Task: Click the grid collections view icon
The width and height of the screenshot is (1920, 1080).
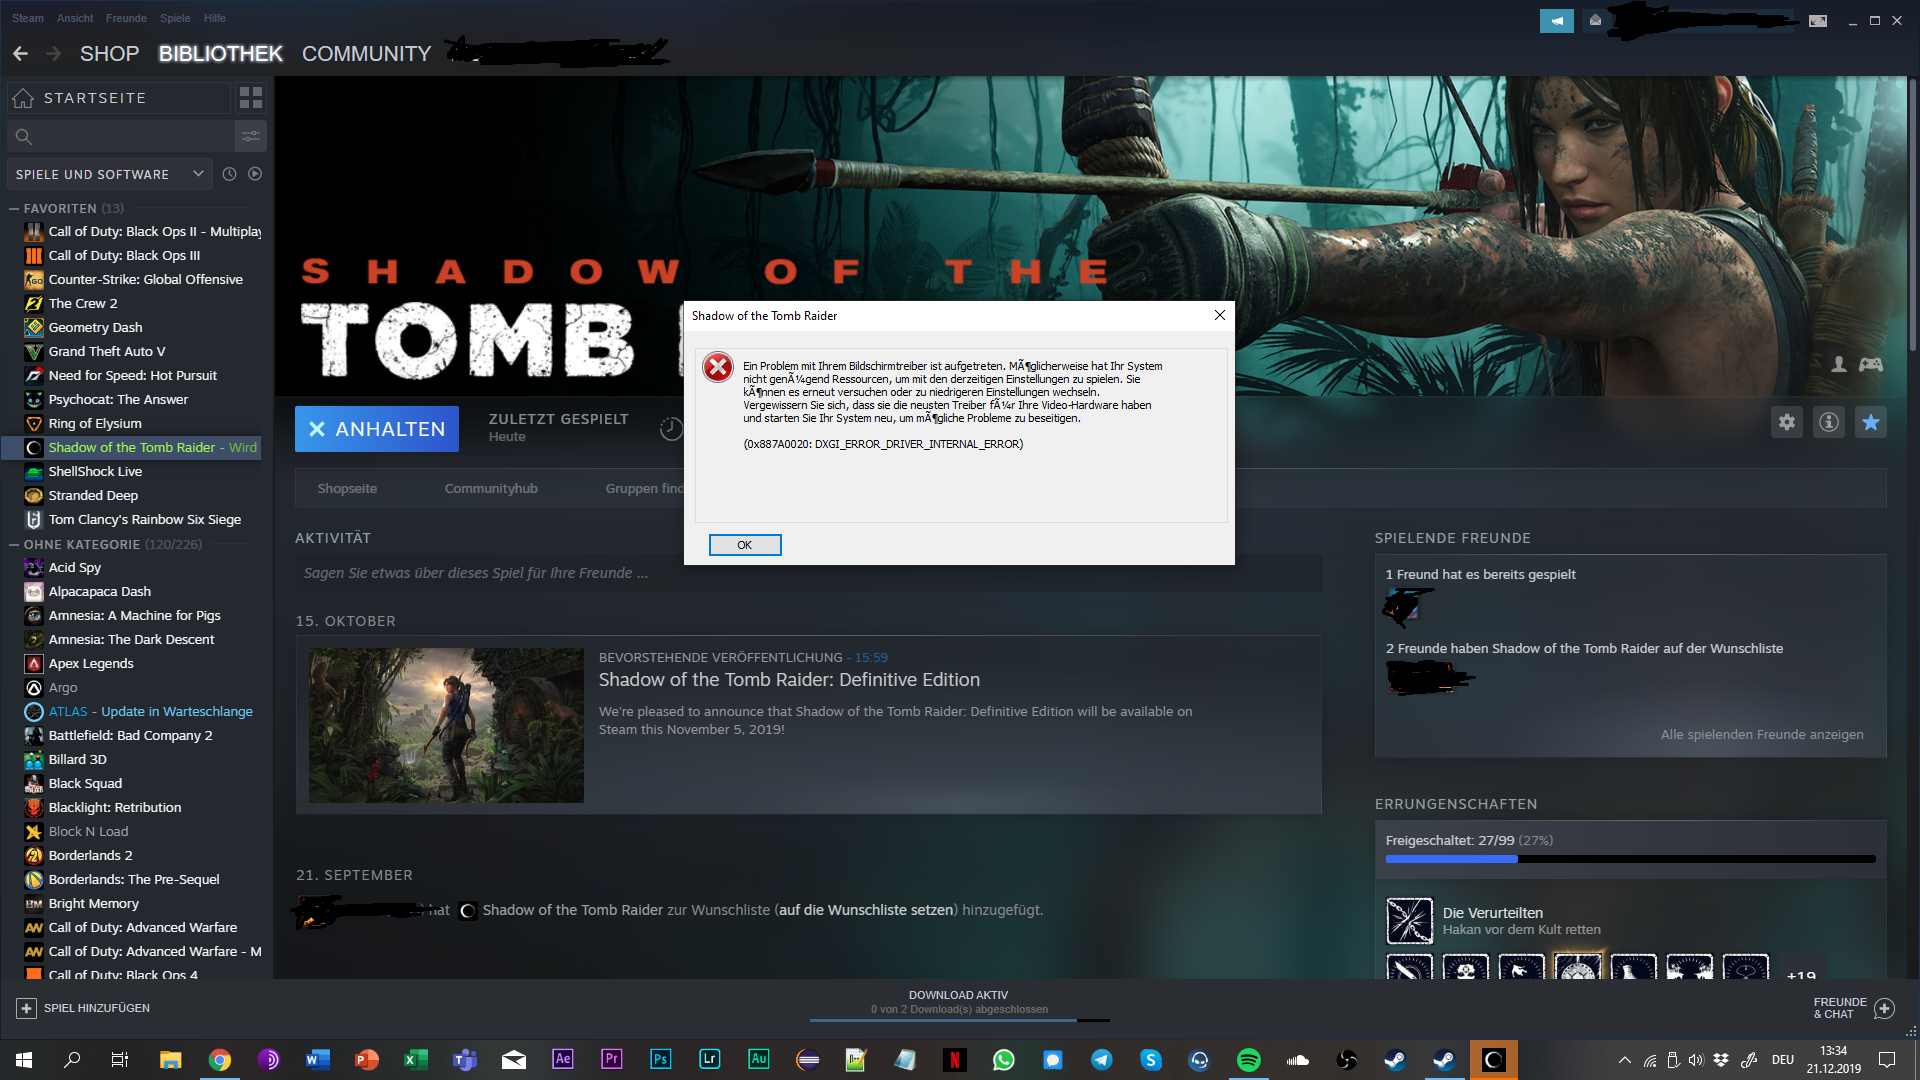Action: (x=251, y=97)
